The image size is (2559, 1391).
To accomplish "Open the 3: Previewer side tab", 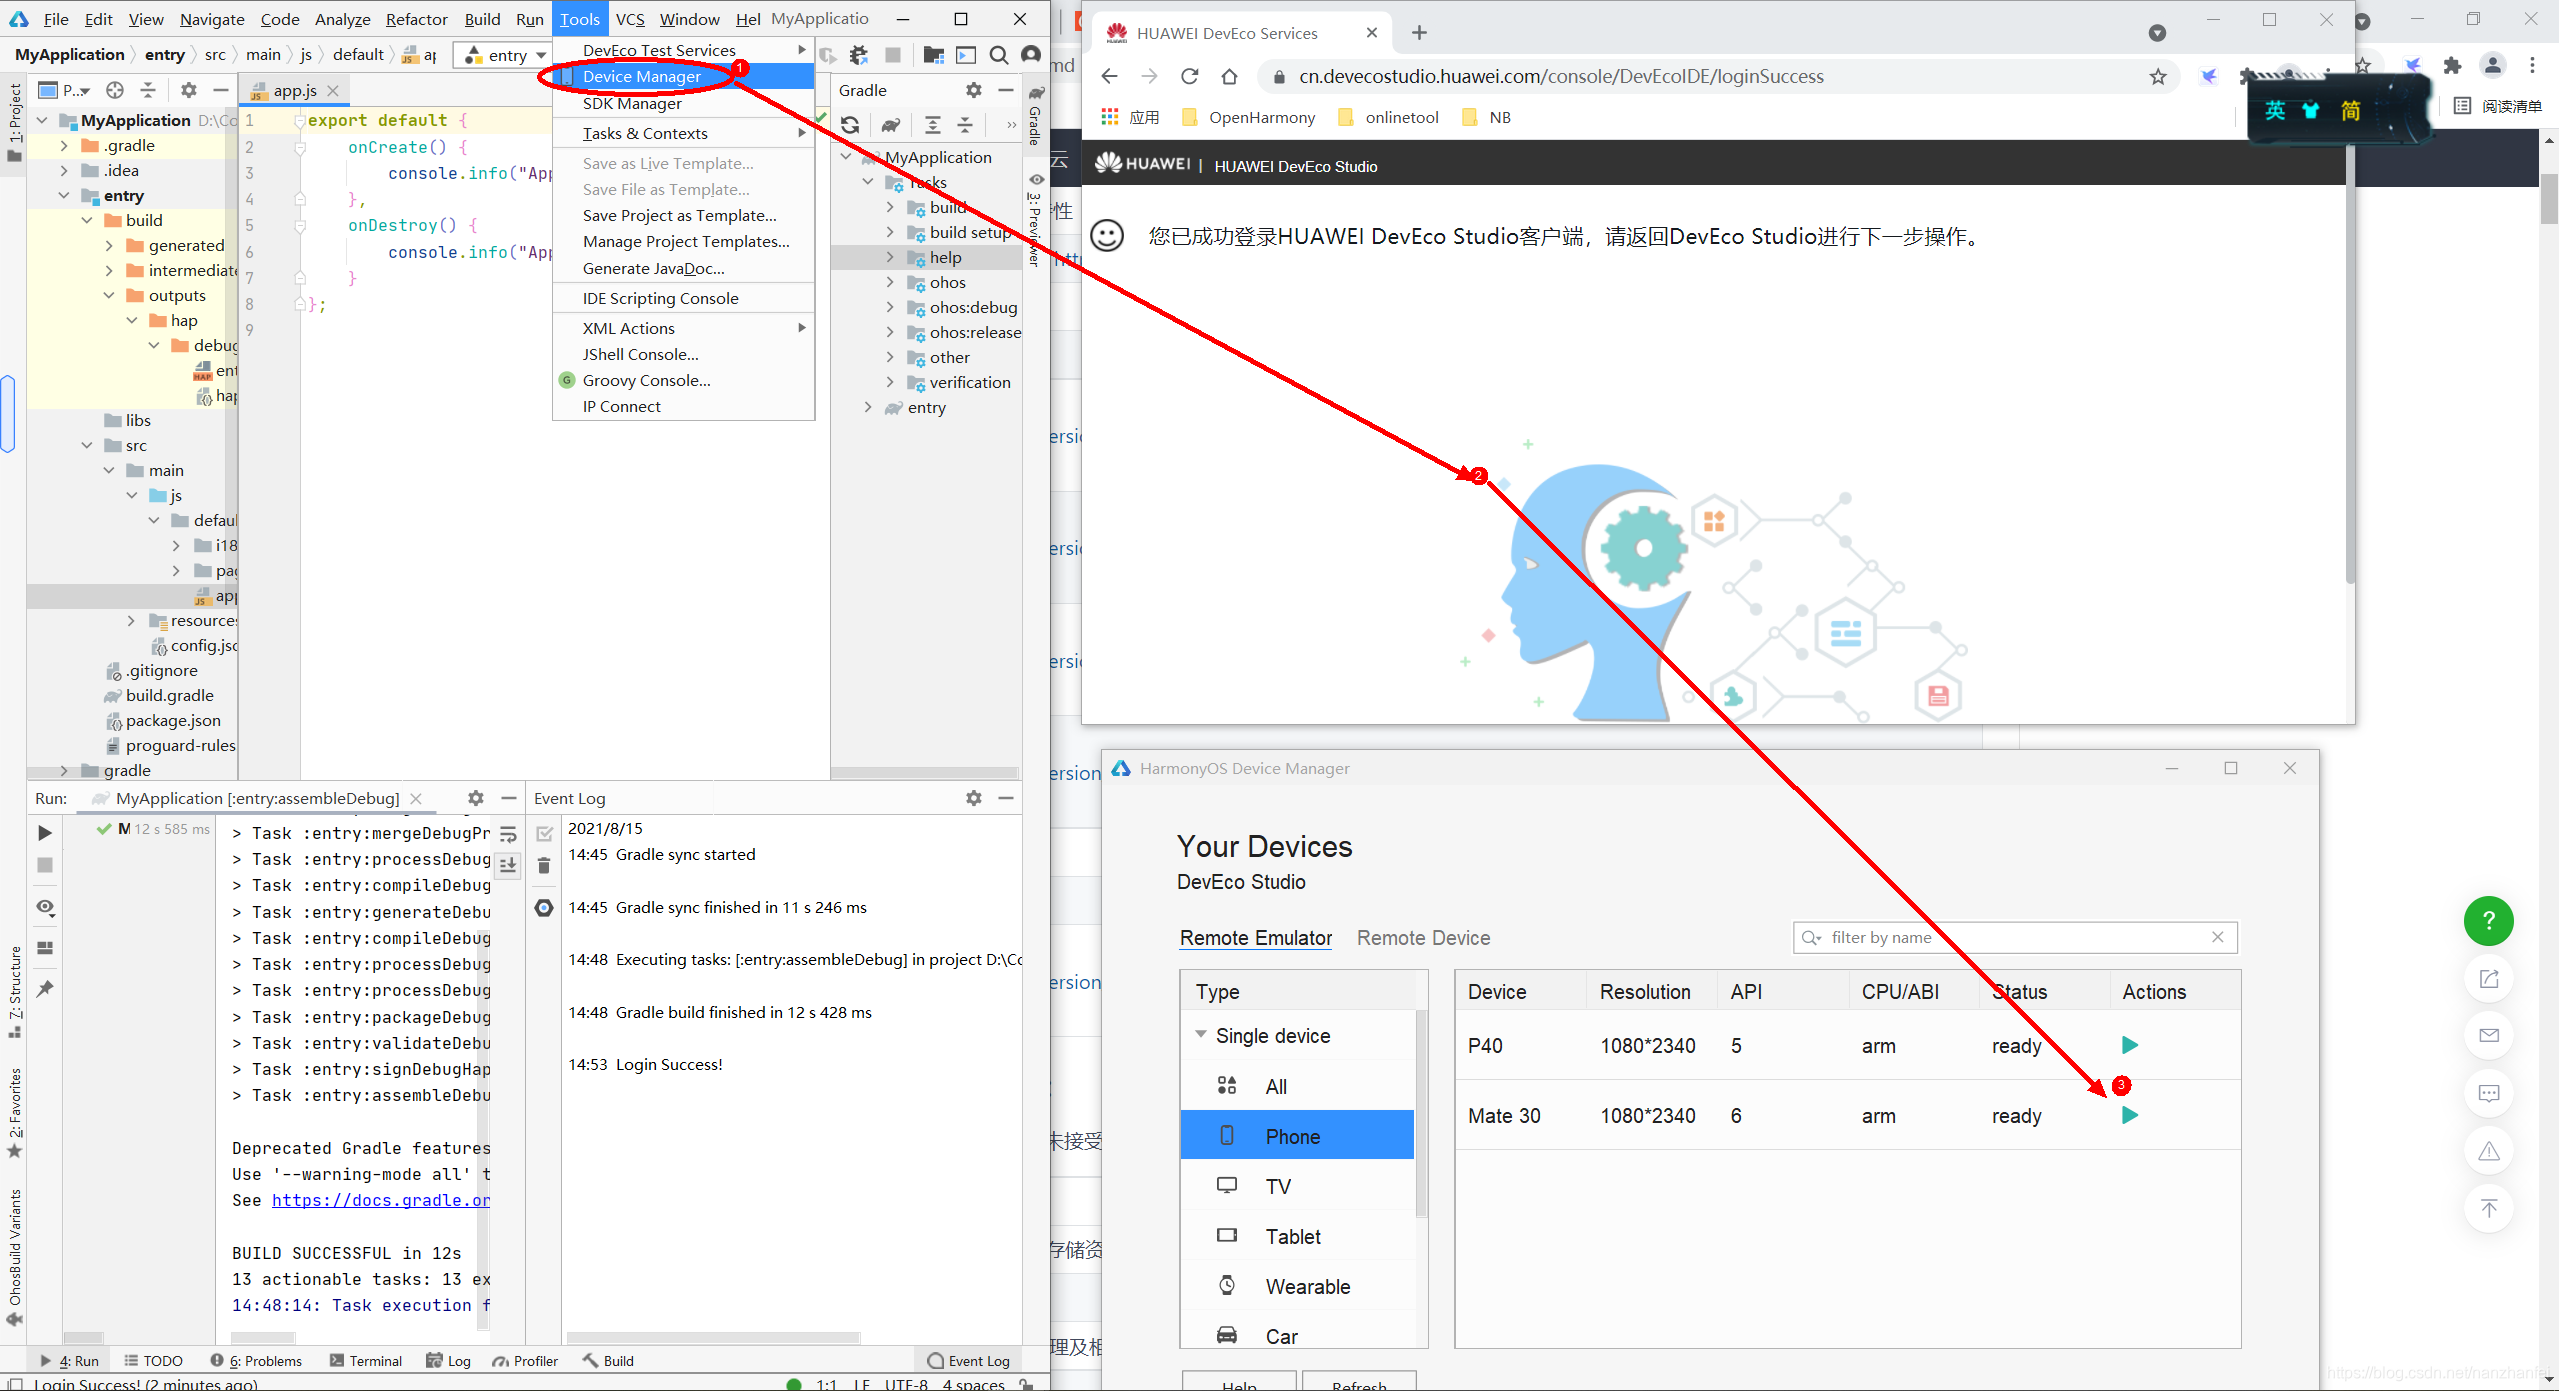I will [1036, 222].
